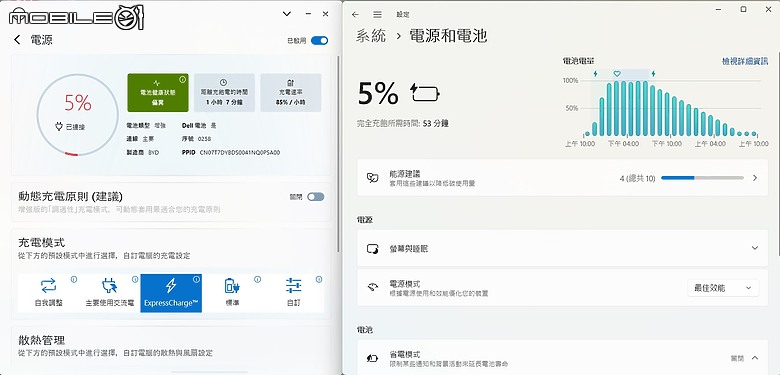Viewport: 780px width, 375px height.
Task: Click the red 5% battery gauge reading
Action: (x=78, y=103)
